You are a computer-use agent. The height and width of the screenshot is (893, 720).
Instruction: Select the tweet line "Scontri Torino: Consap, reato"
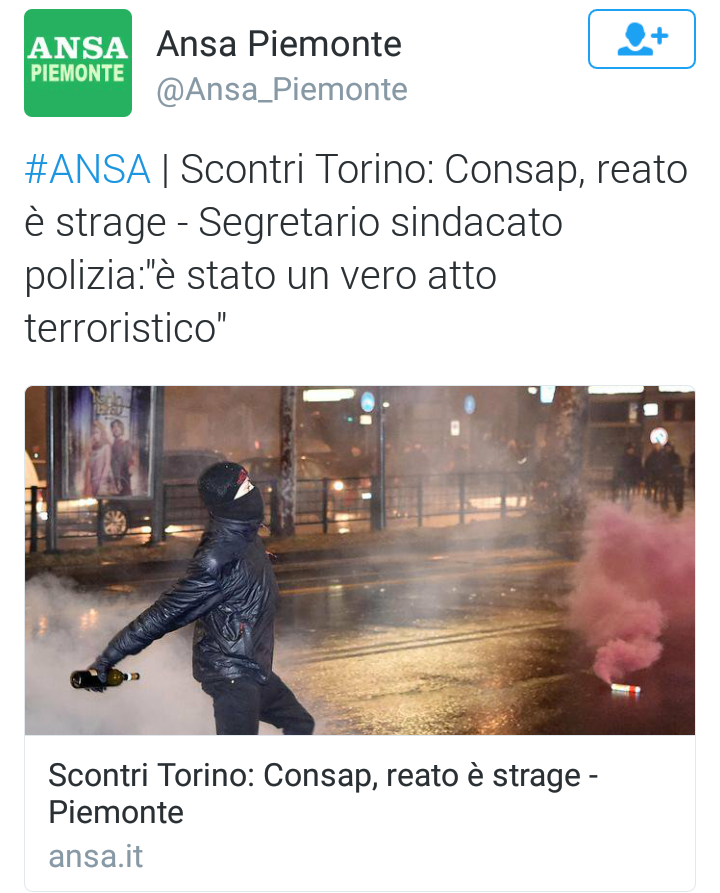(434, 170)
